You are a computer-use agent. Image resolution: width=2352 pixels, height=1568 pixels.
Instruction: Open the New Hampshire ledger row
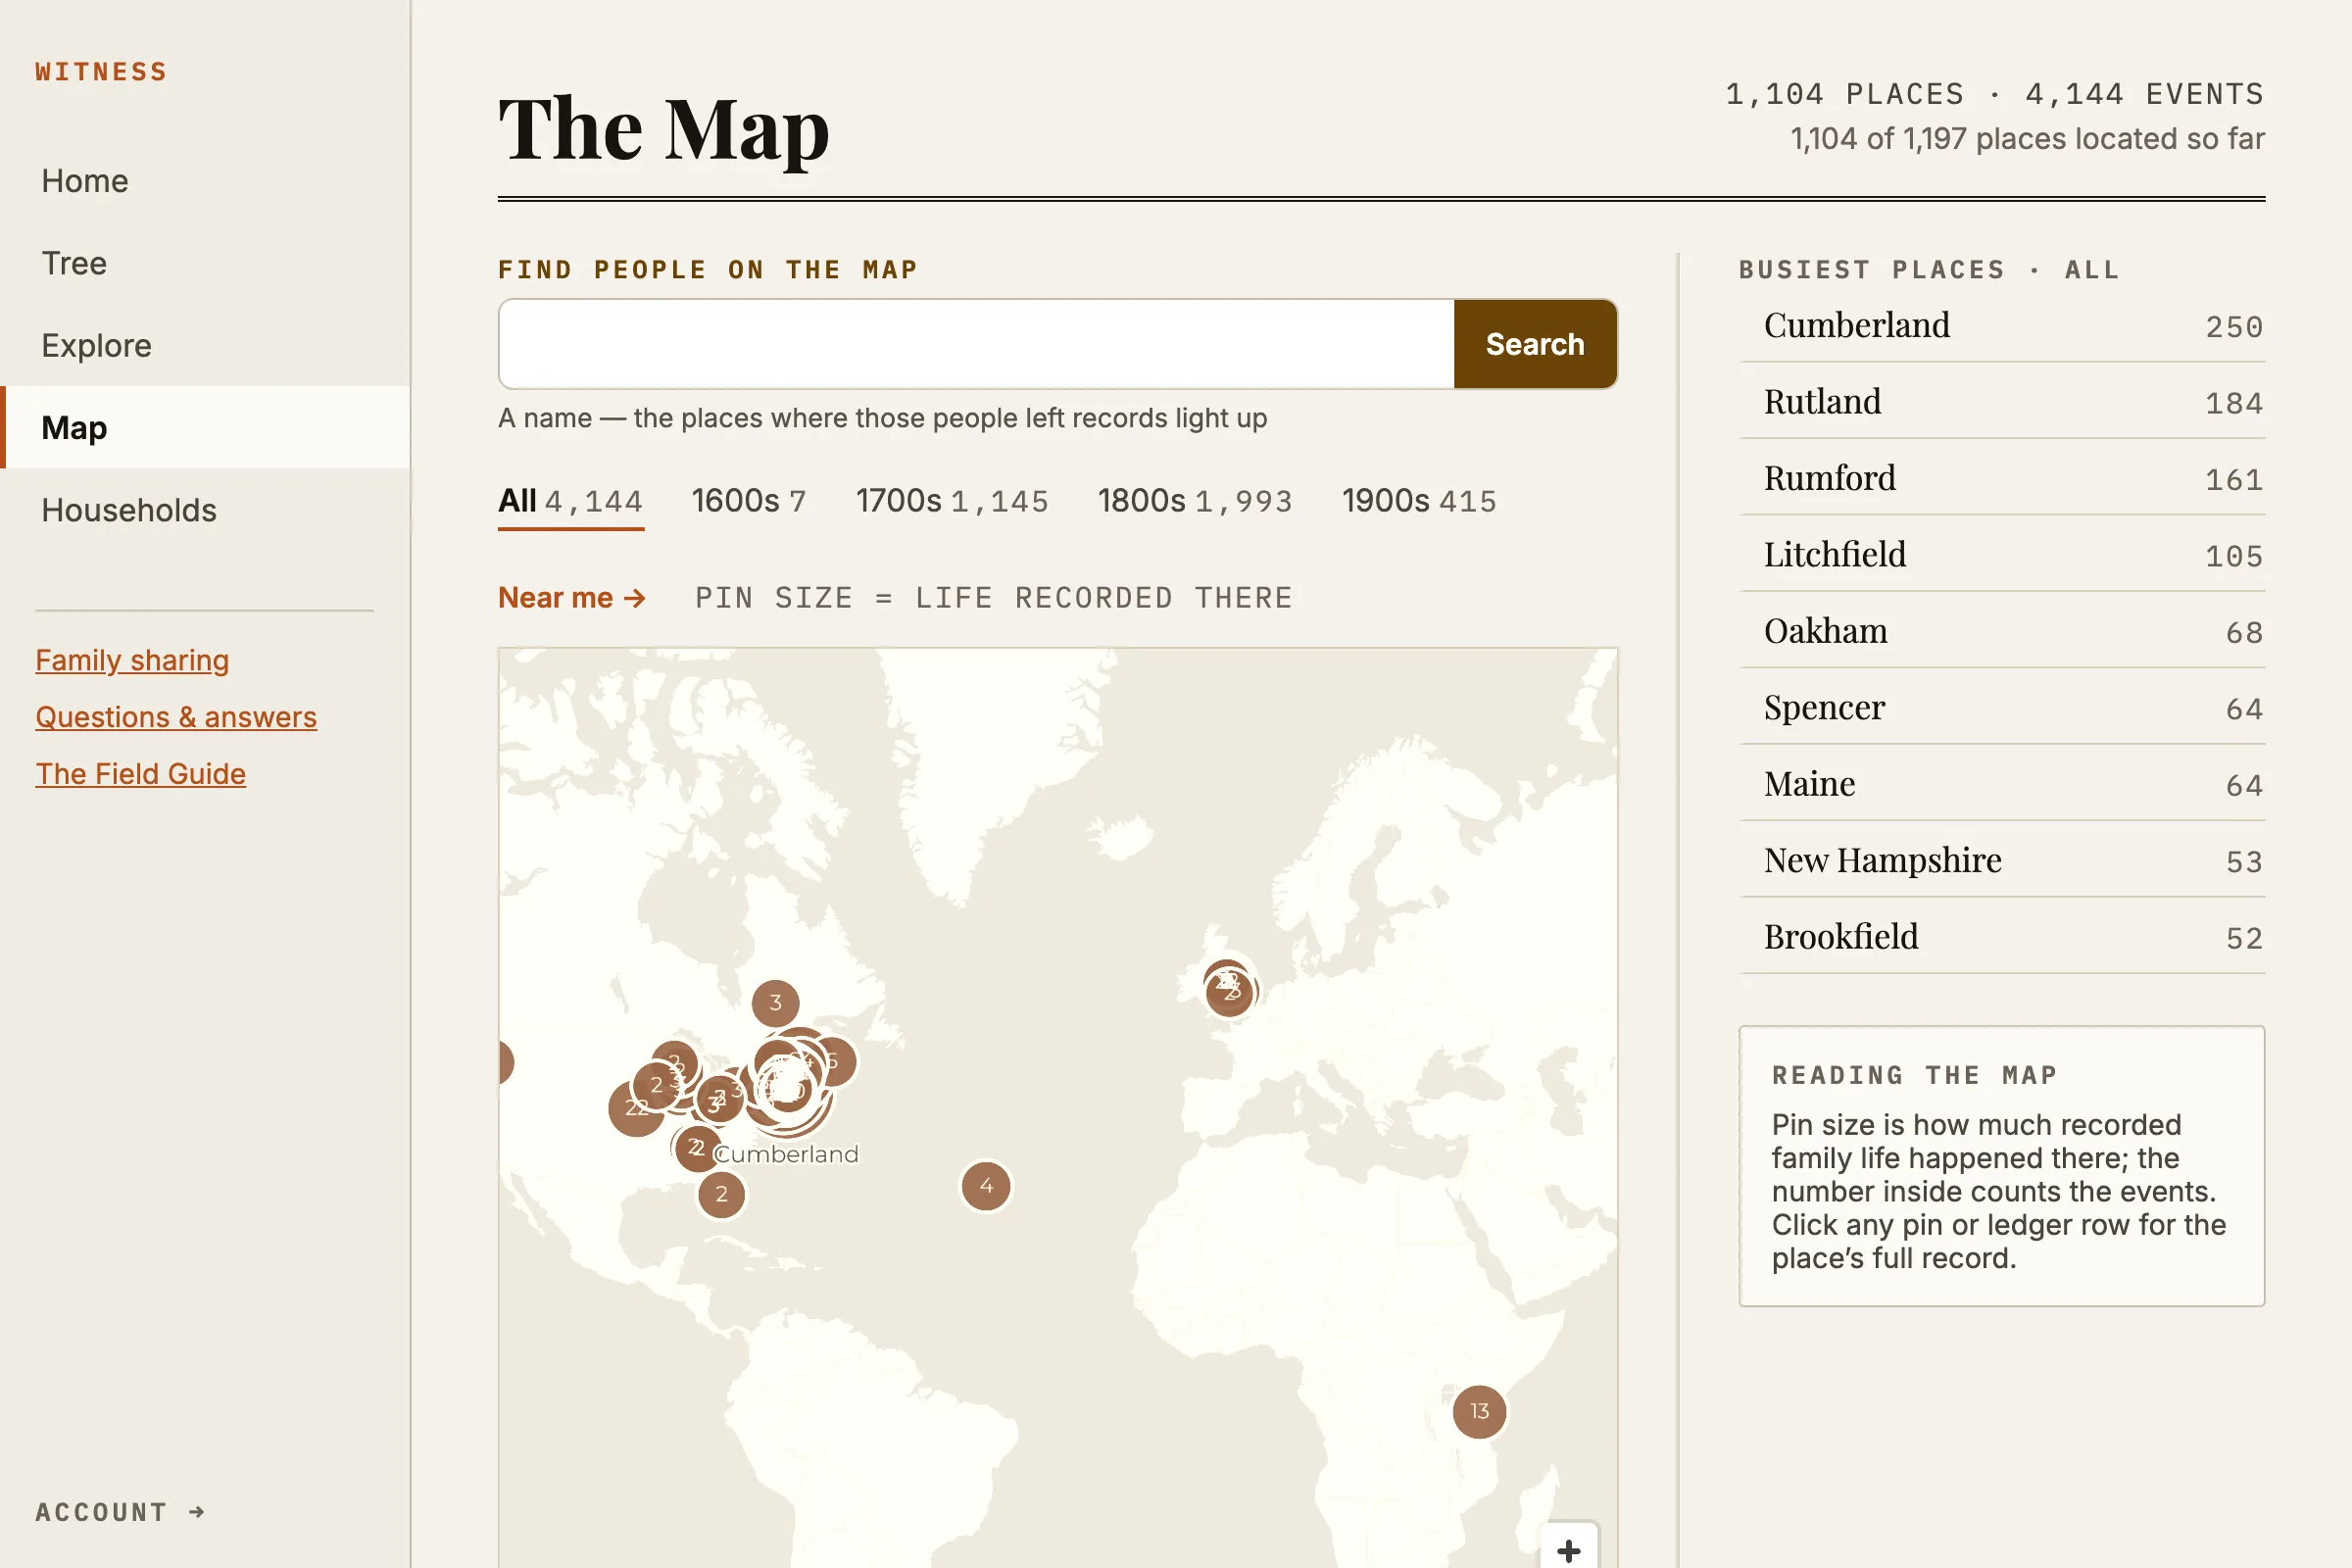tap(2002, 860)
